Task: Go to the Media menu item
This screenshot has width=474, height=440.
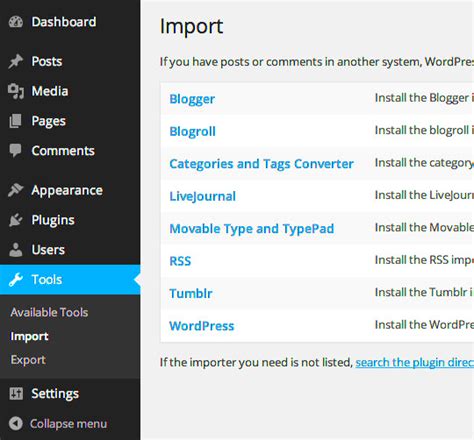Action: (50, 91)
